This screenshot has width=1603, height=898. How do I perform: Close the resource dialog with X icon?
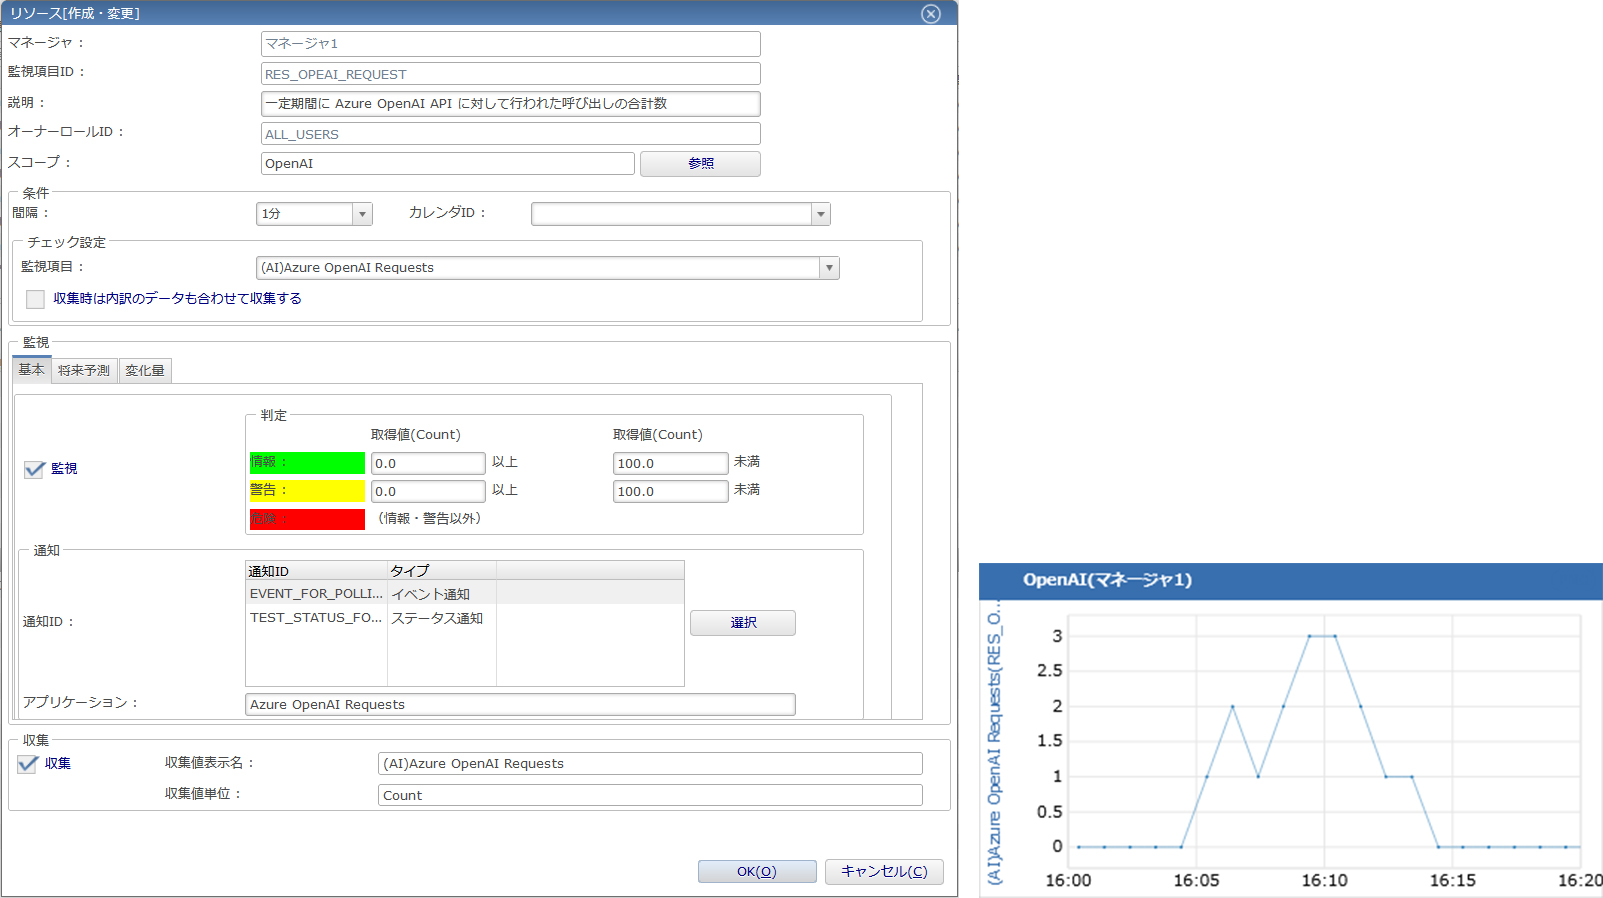click(x=931, y=14)
